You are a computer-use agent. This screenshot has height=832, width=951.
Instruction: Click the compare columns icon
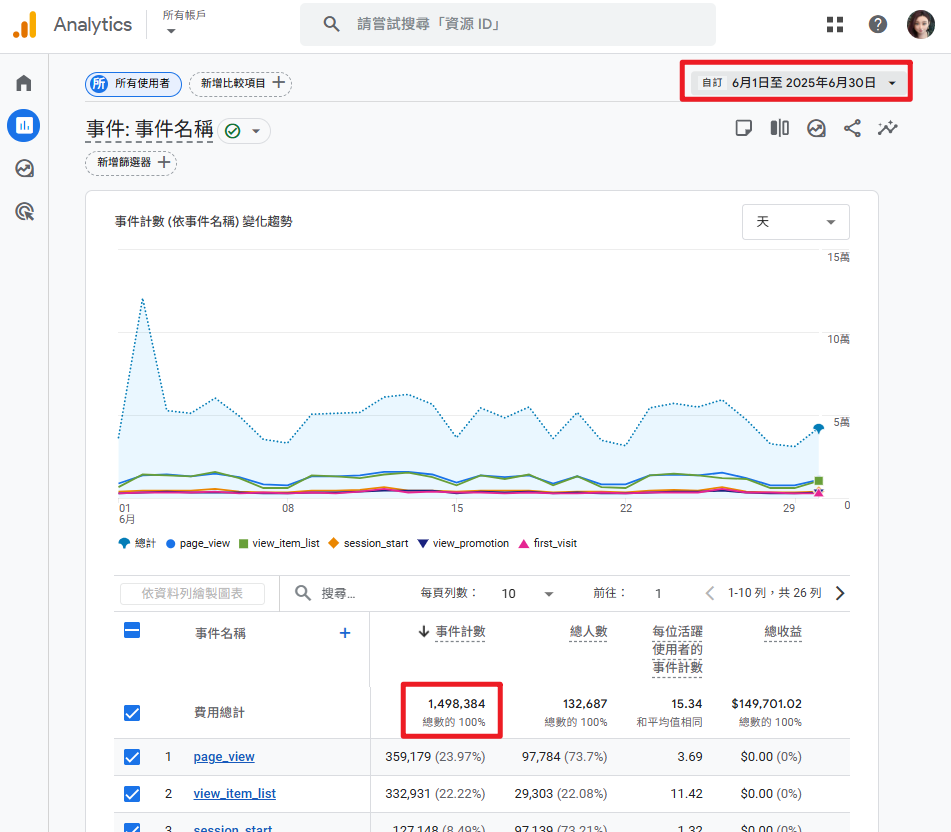pos(780,128)
